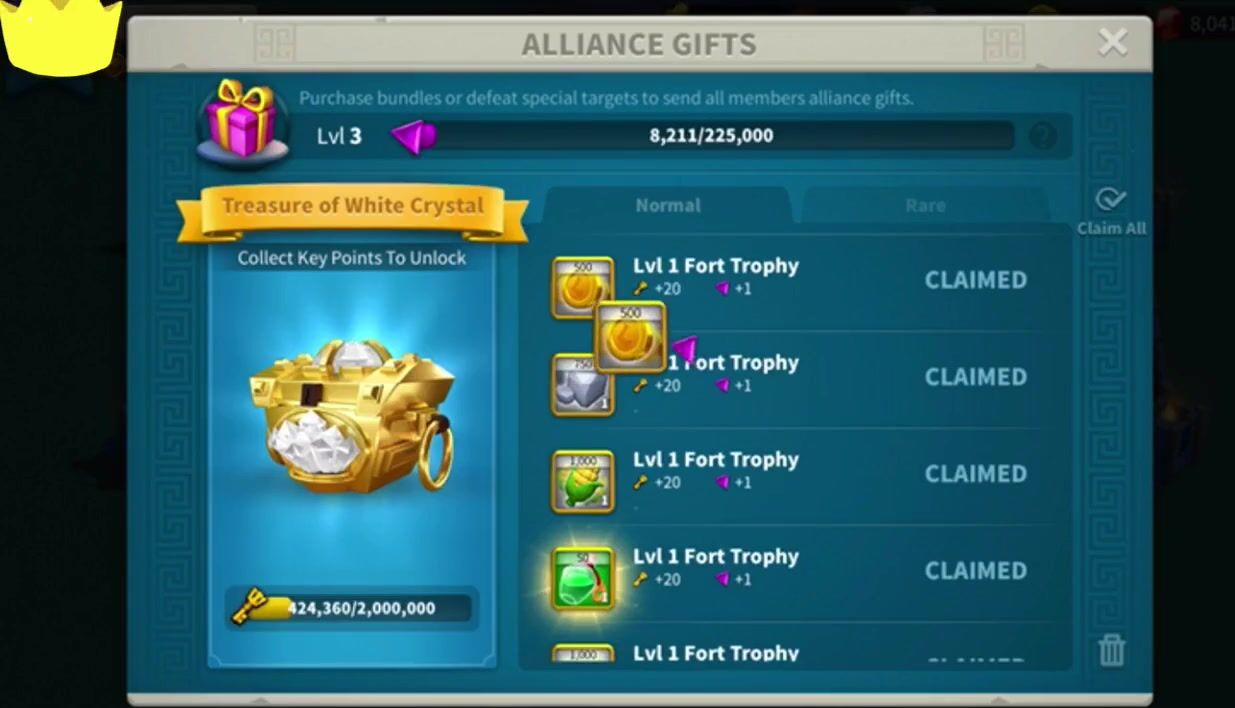
Task: Click the floating 500 gold coin popup
Action: (630, 337)
